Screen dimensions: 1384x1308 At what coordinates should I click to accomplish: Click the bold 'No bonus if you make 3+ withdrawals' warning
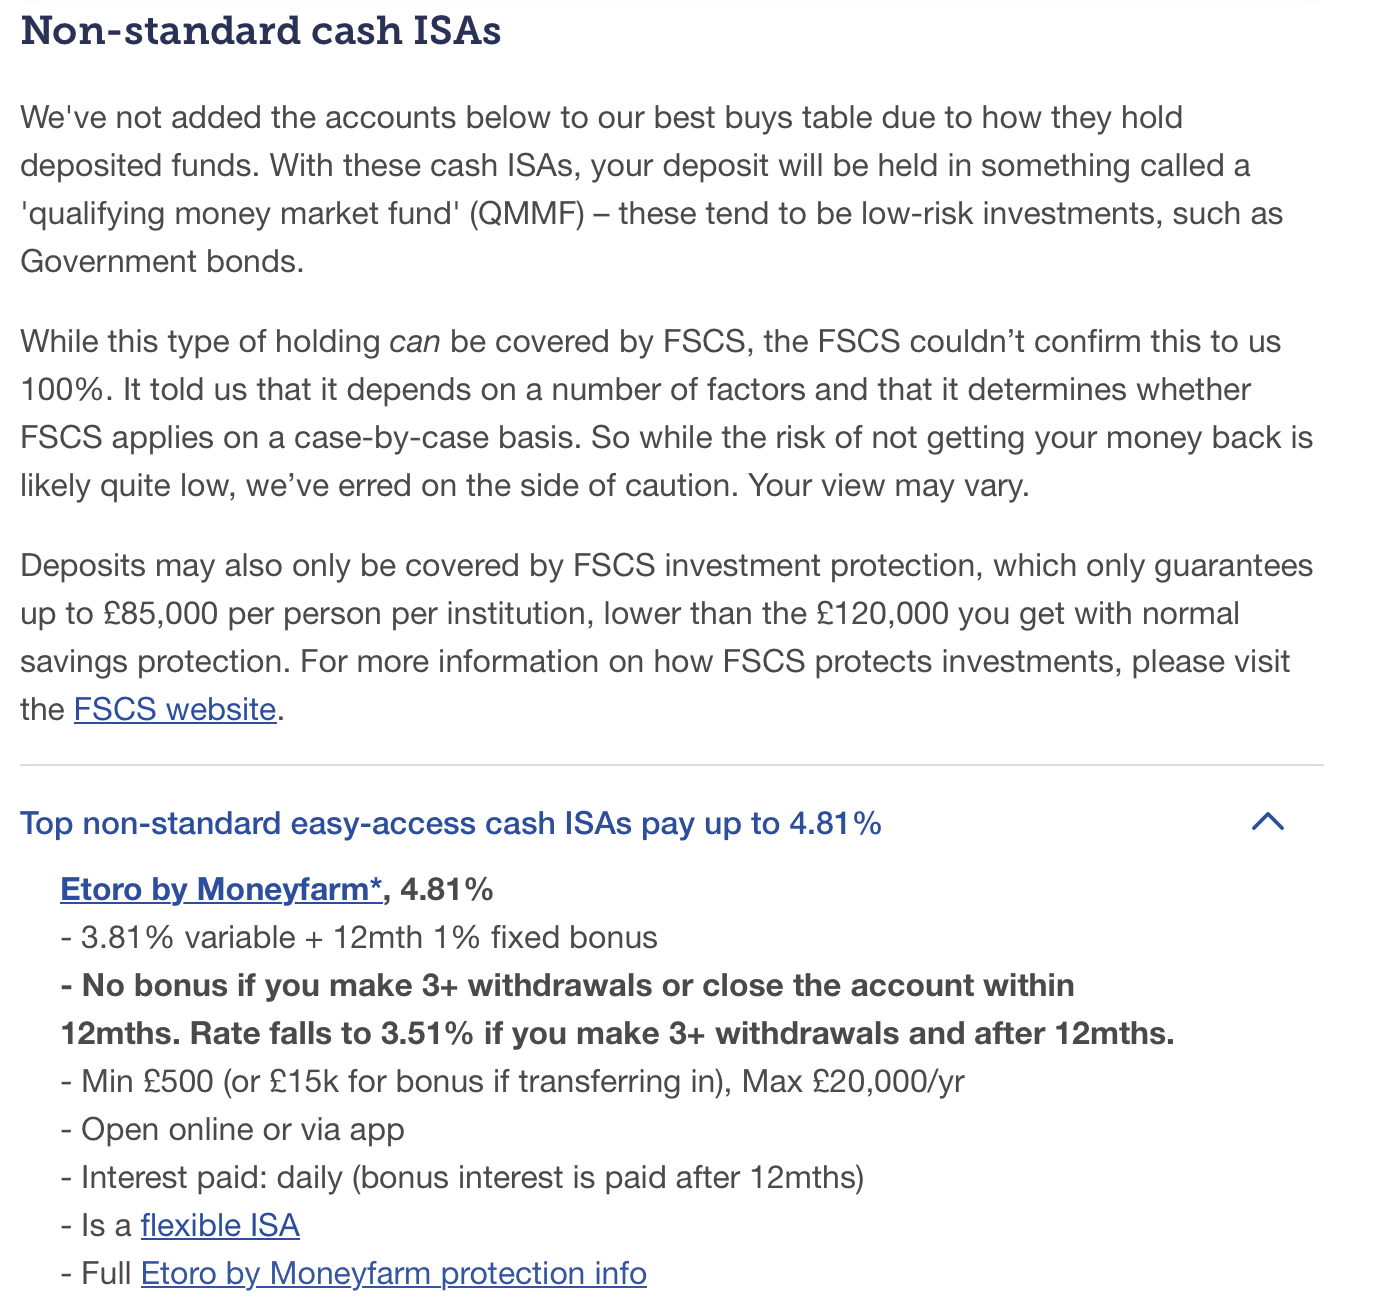coord(617,1009)
